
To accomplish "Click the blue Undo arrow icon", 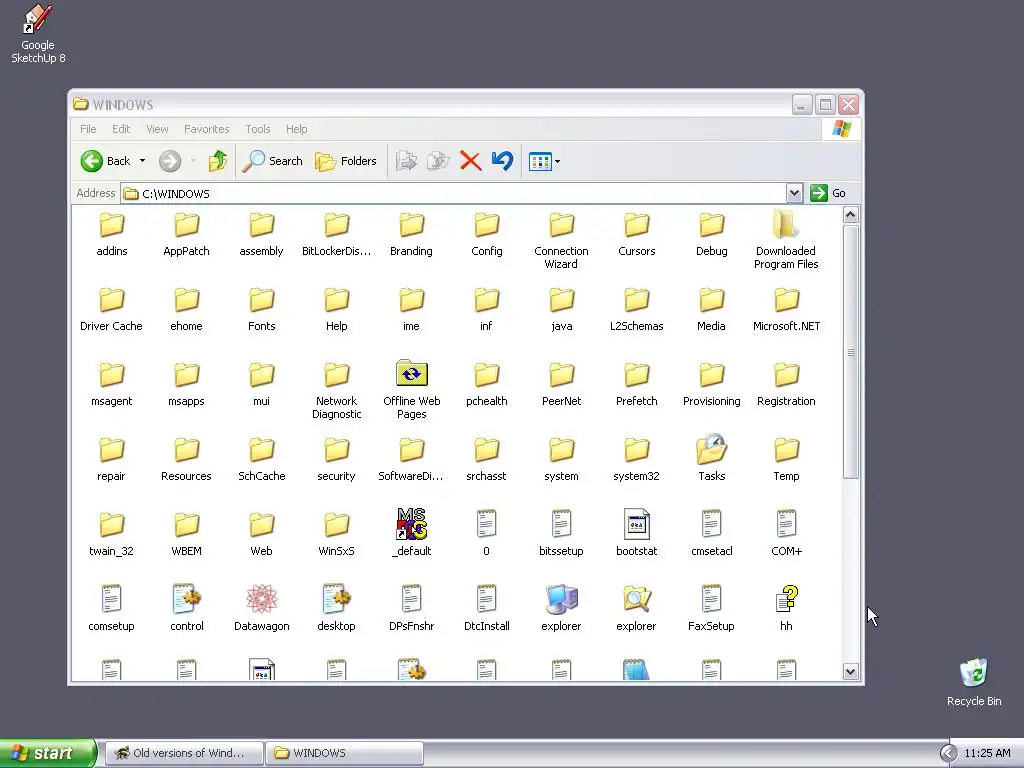I will point(502,161).
